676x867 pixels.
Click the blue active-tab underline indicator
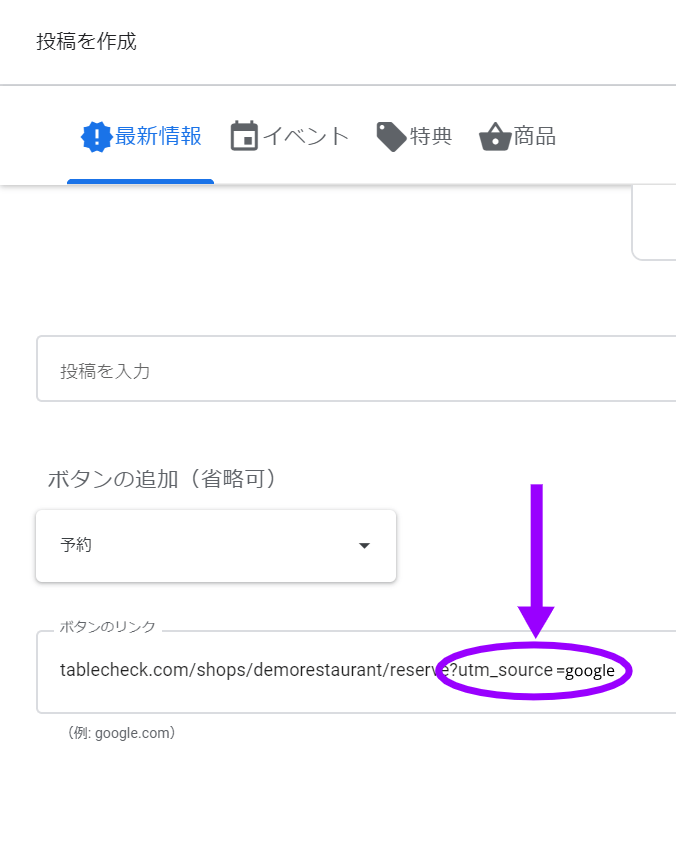point(140,182)
